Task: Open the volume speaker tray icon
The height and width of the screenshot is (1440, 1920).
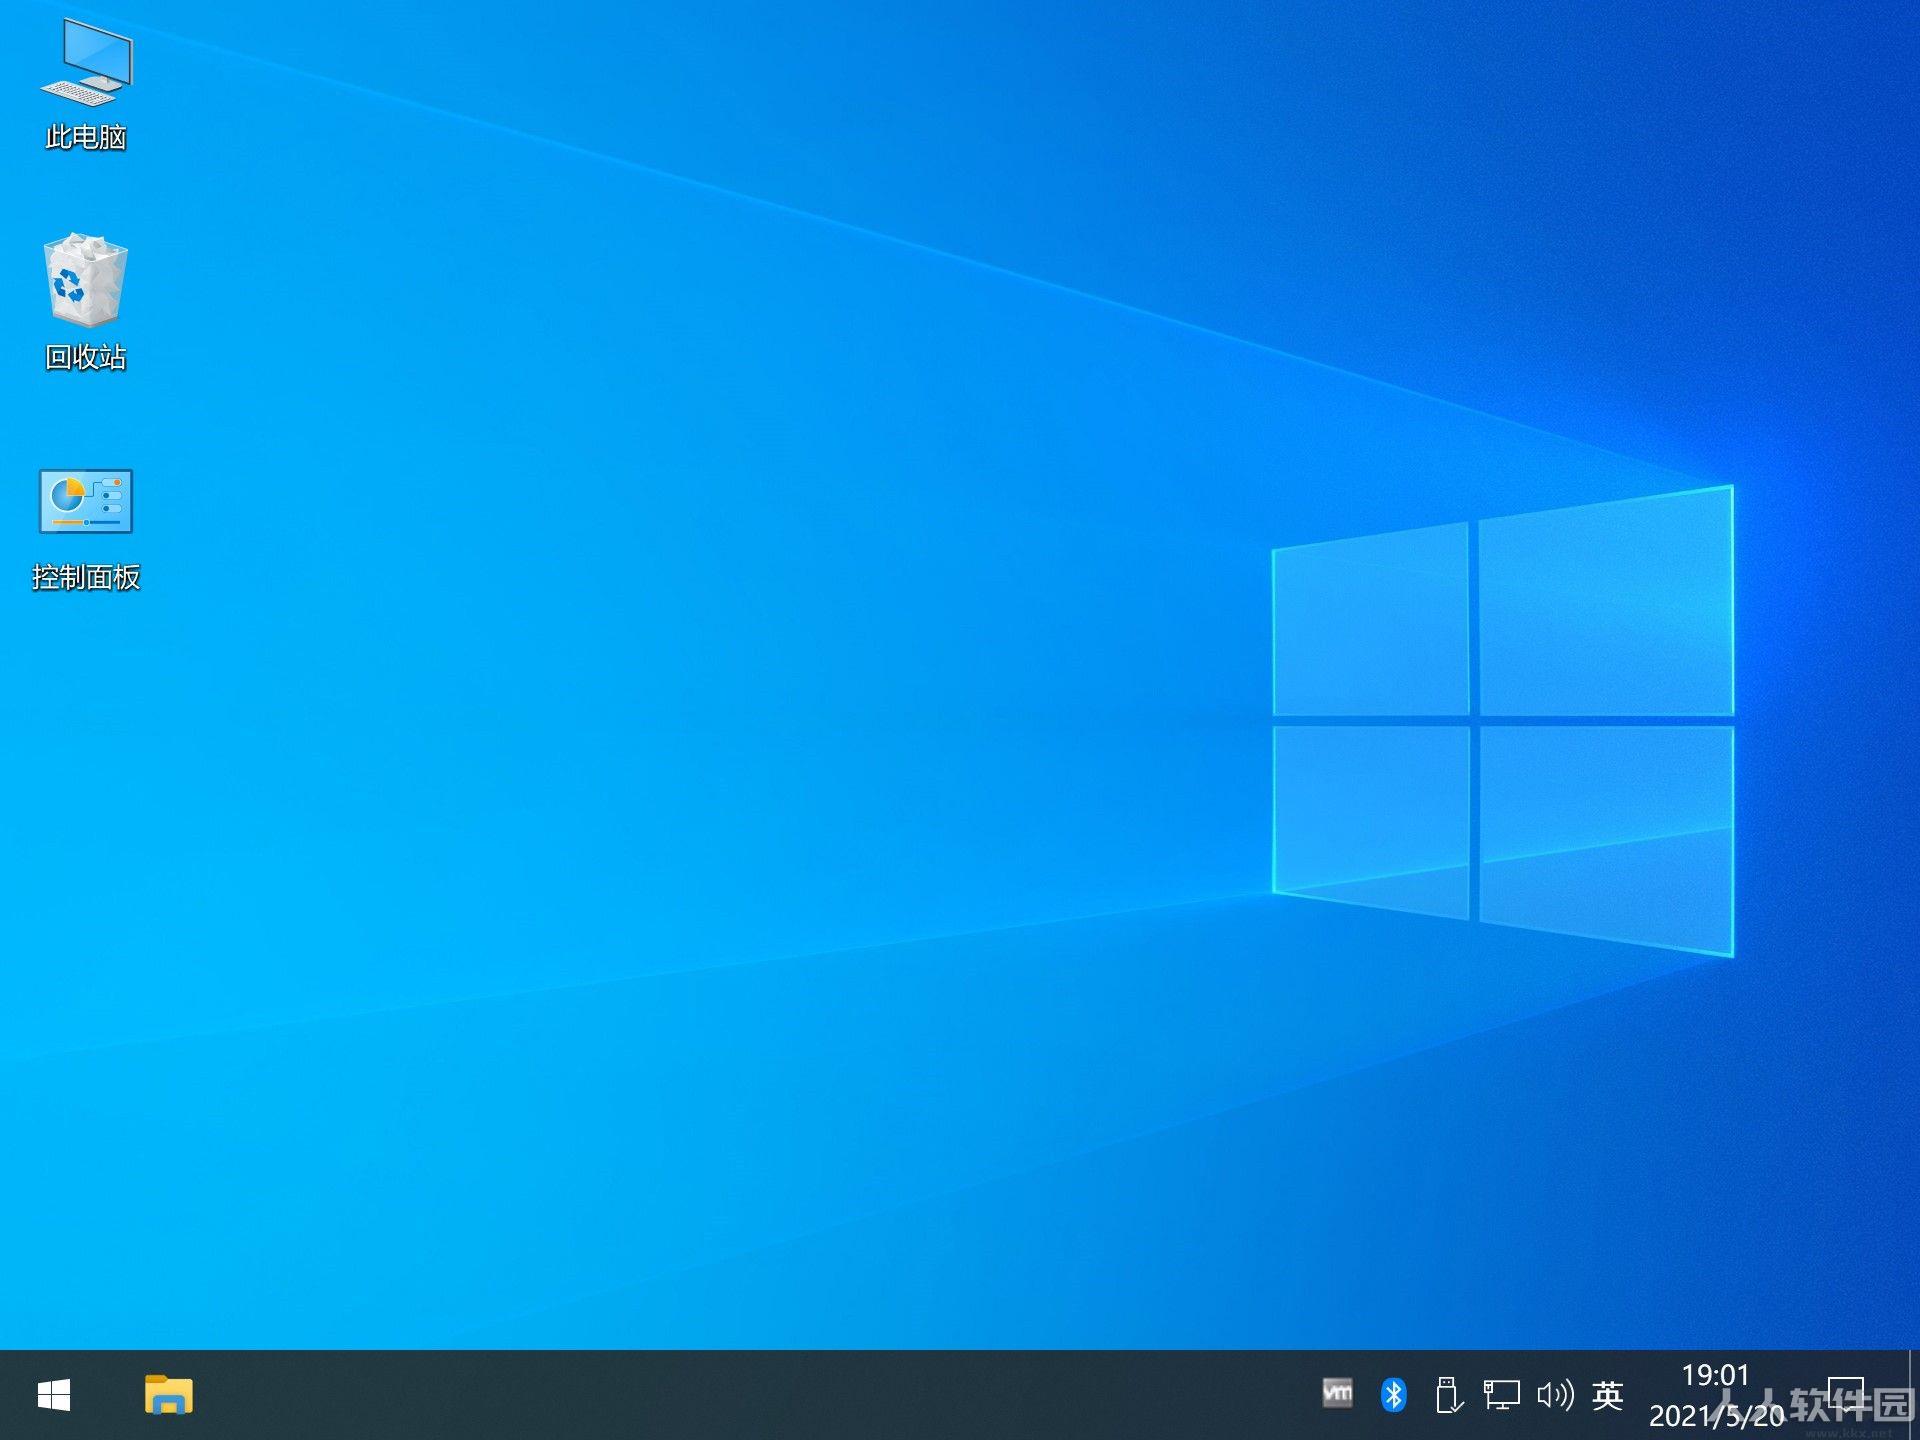Action: click(1555, 1394)
